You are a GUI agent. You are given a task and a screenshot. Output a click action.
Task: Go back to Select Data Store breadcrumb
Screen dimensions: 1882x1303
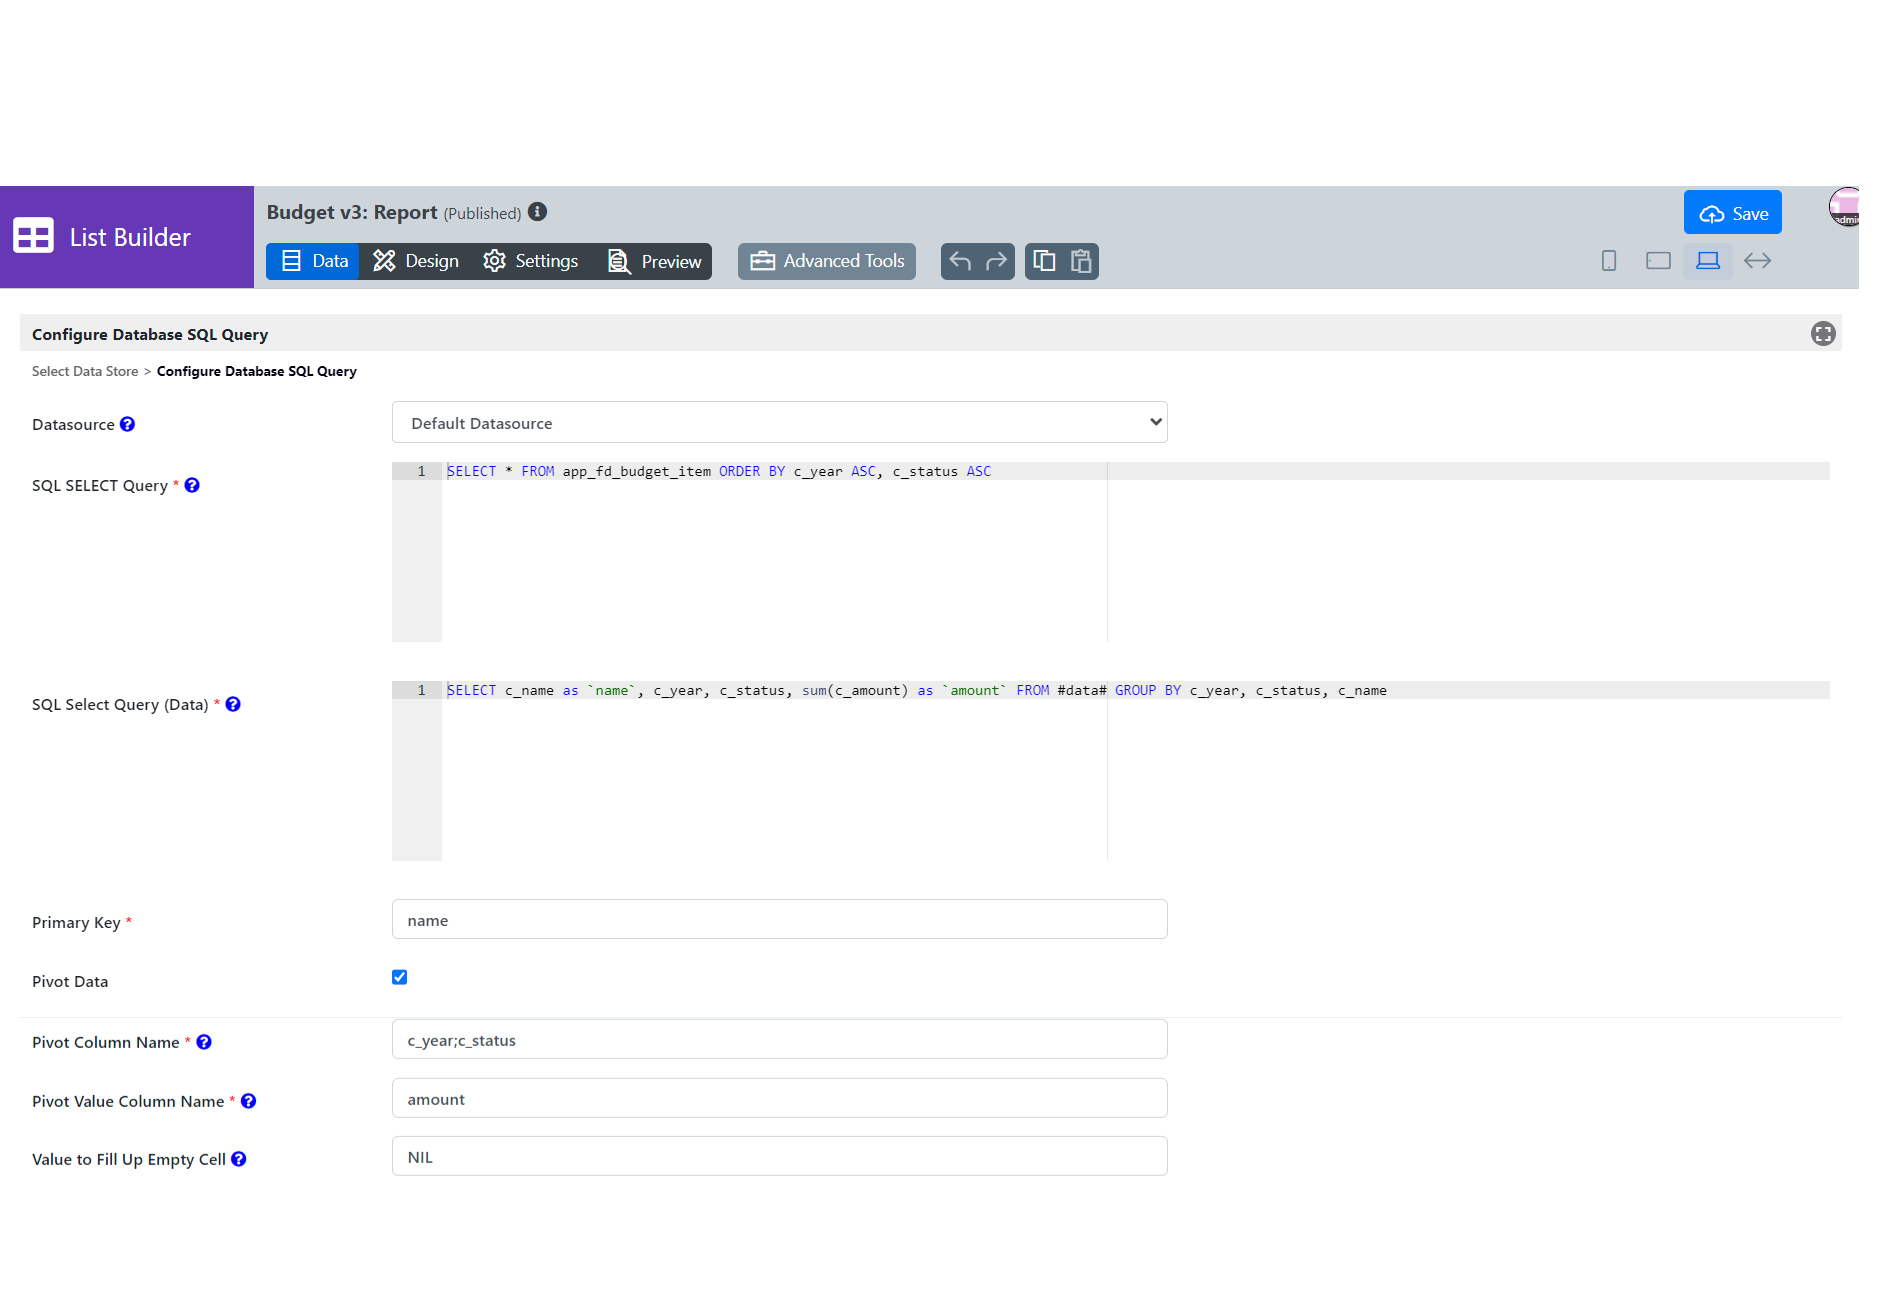point(85,371)
